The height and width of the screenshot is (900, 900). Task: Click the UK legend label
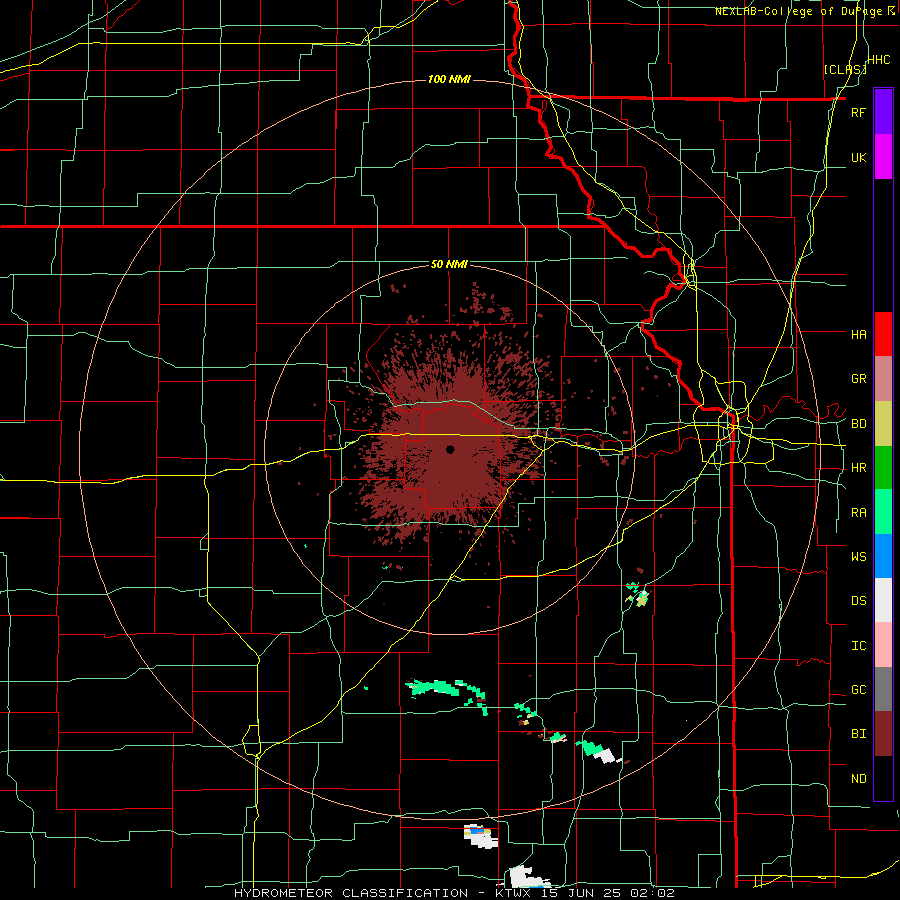[x=859, y=157]
